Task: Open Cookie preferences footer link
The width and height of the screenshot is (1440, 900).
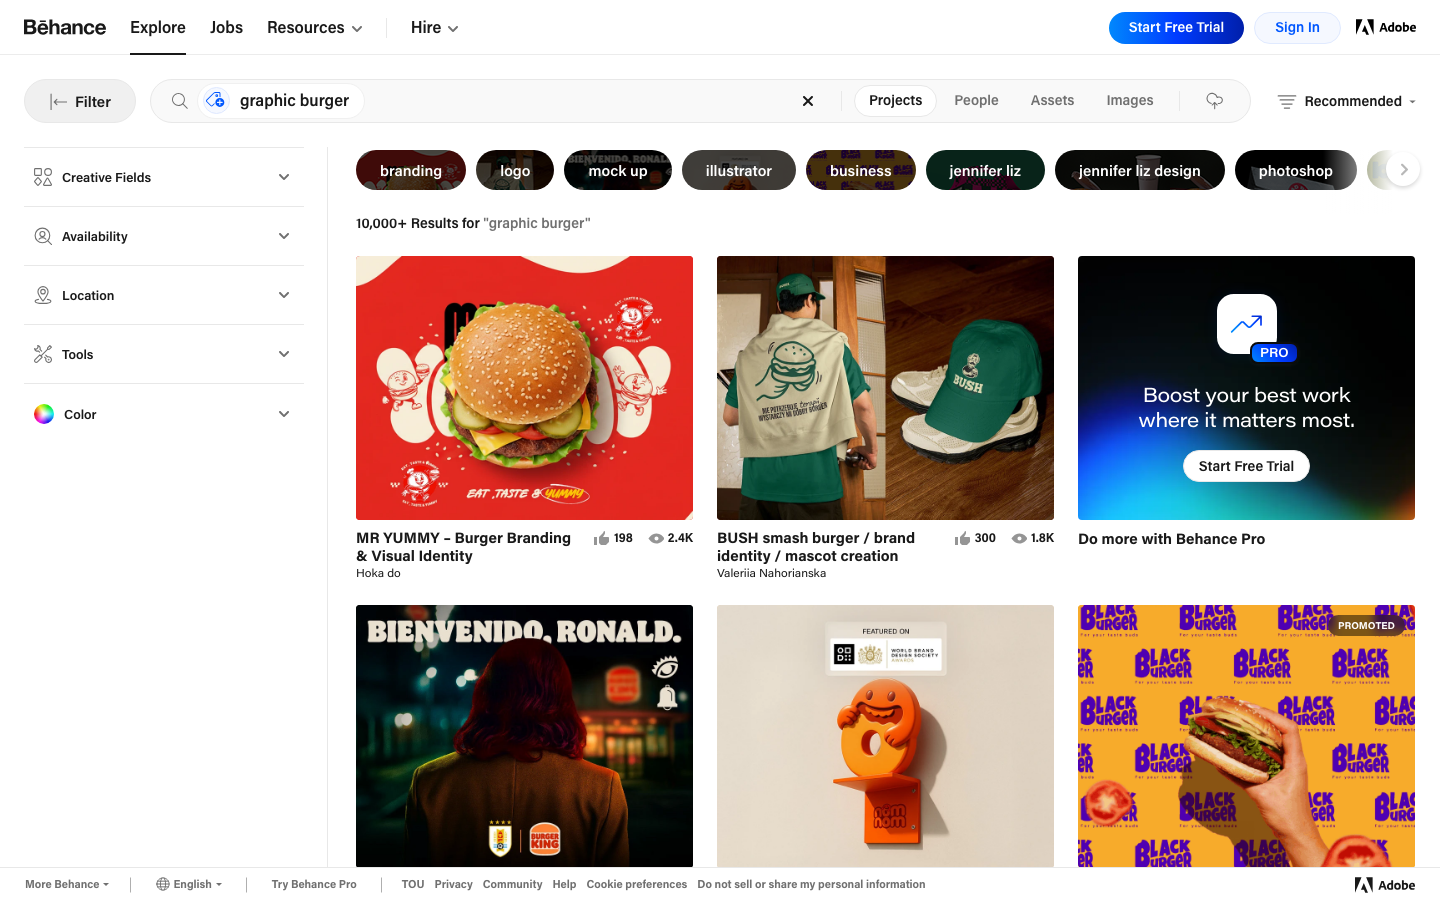Action: pos(637,884)
